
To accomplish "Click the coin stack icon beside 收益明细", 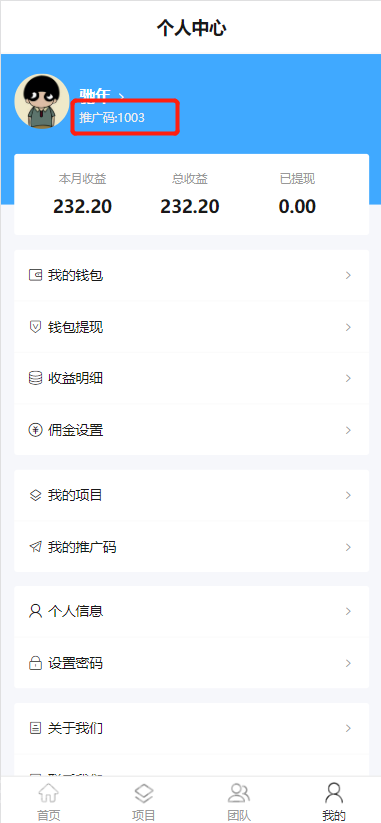I will [35, 378].
